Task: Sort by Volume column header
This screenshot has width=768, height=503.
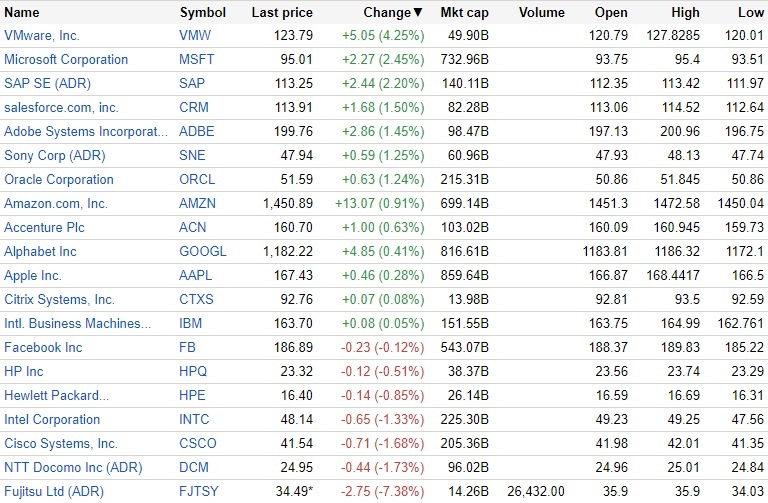Action: (x=543, y=13)
